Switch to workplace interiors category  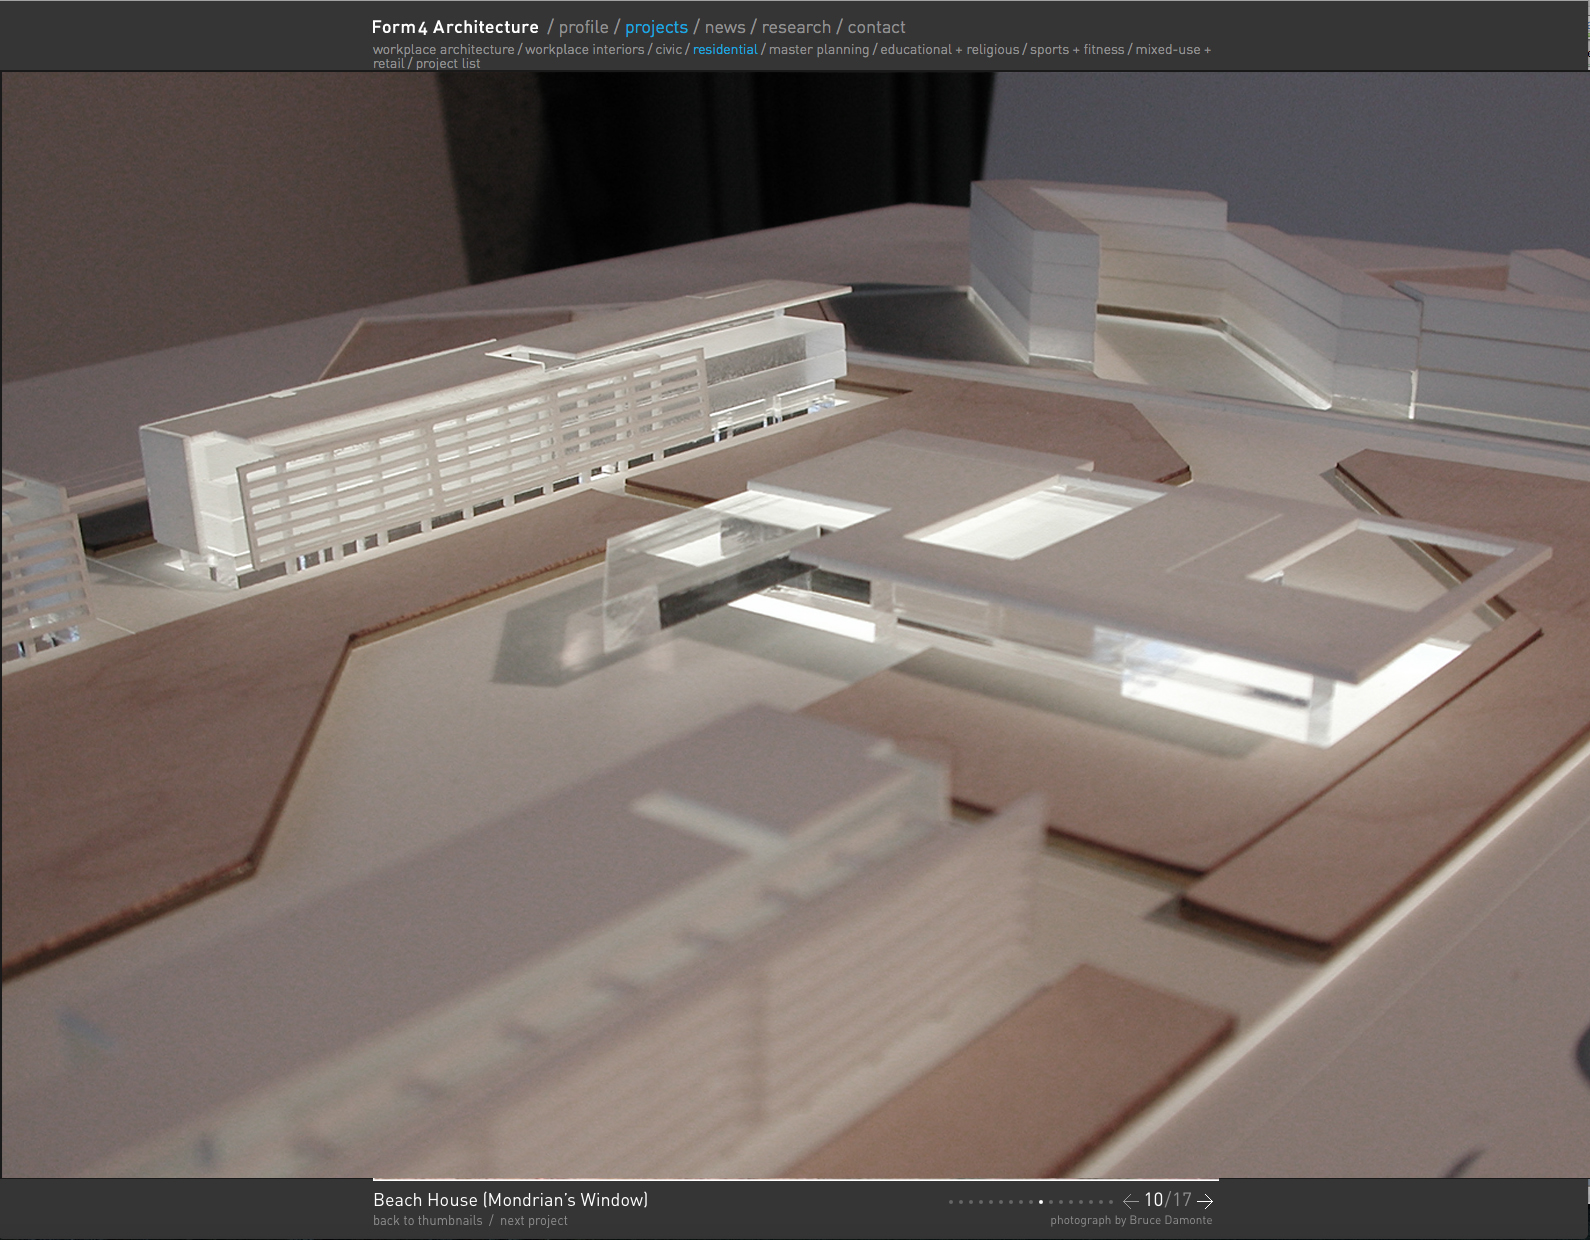584,49
